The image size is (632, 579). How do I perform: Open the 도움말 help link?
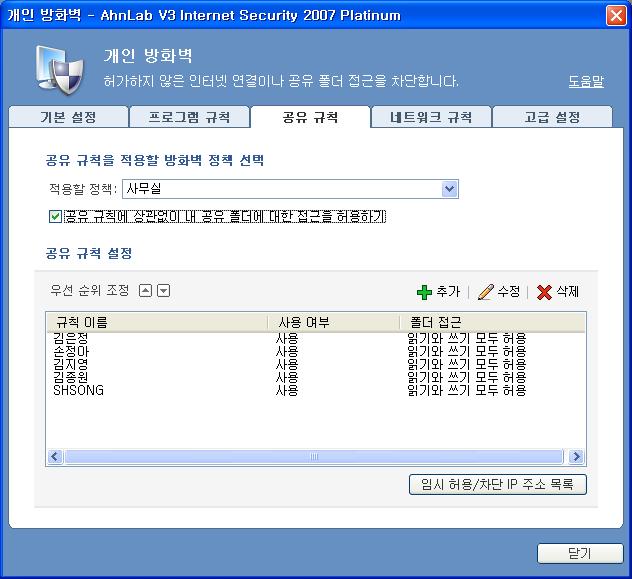[586, 81]
